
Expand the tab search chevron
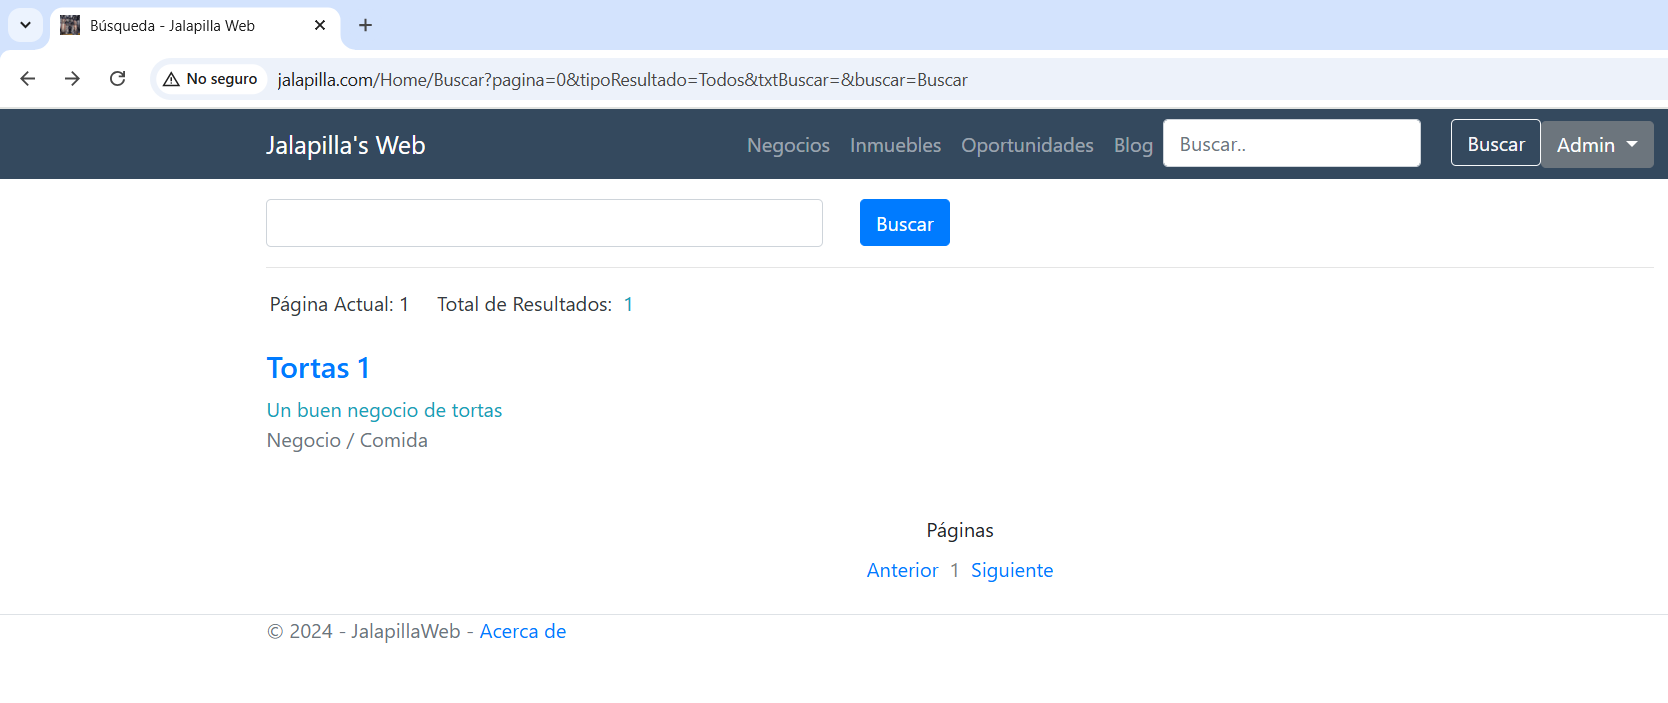point(25,25)
